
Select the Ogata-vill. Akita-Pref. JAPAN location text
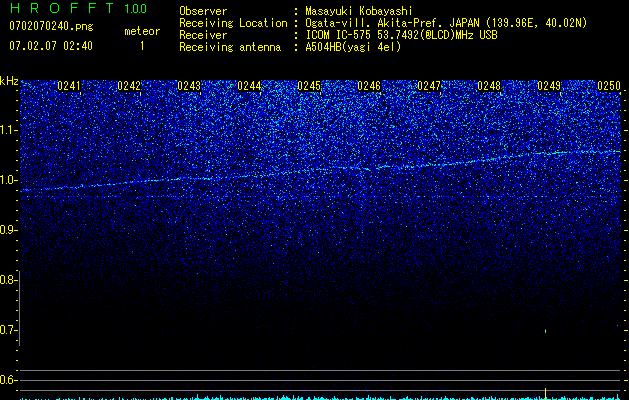tap(446, 23)
